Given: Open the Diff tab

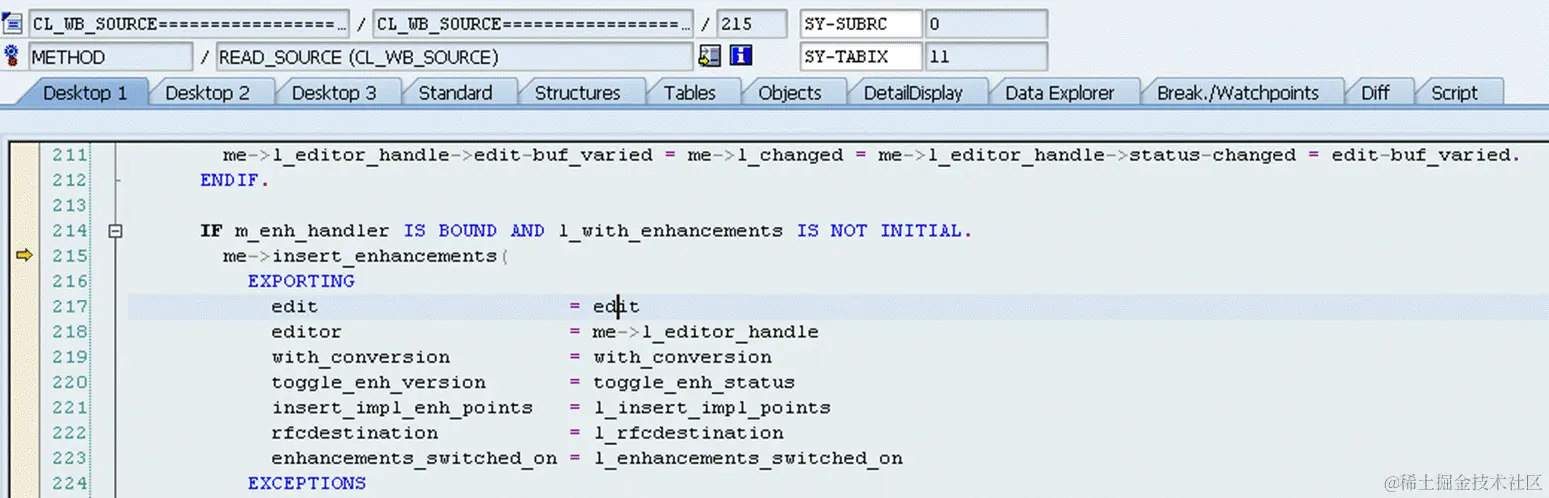Looking at the screenshot, I should click(1375, 93).
